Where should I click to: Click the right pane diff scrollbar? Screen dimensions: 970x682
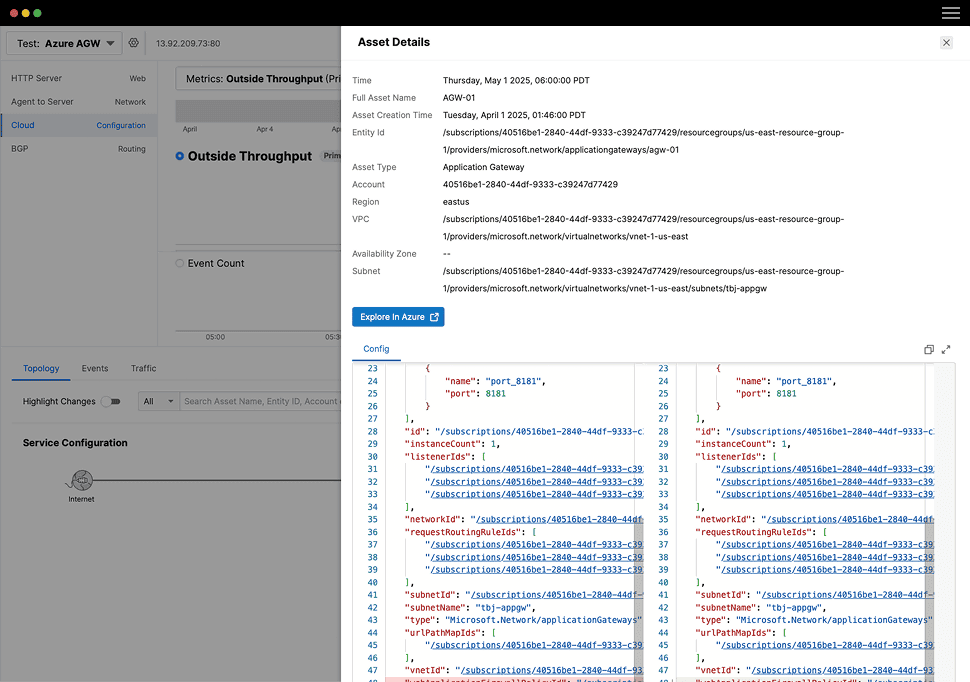point(928,520)
